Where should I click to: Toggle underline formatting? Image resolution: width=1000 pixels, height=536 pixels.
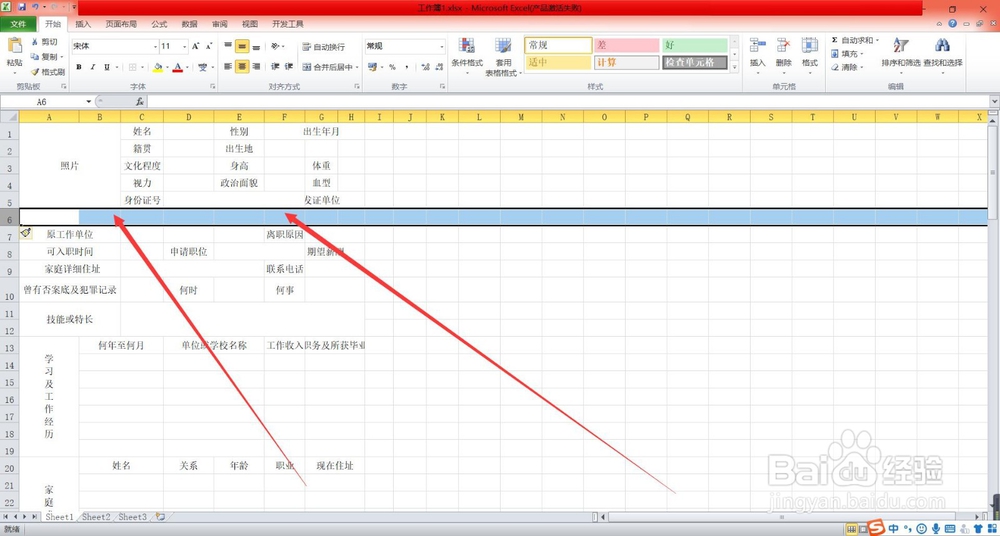click(107, 67)
